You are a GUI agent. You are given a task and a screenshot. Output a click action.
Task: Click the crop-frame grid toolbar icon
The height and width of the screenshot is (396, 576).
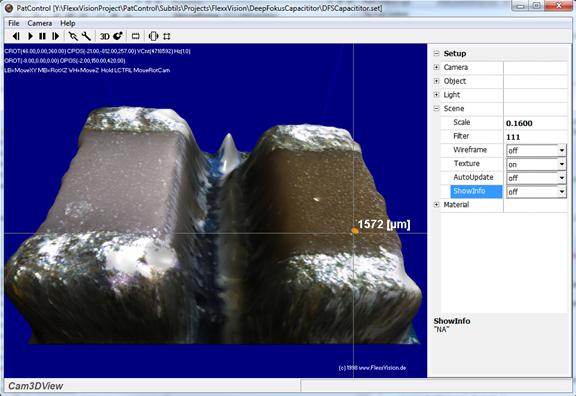[167, 36]
